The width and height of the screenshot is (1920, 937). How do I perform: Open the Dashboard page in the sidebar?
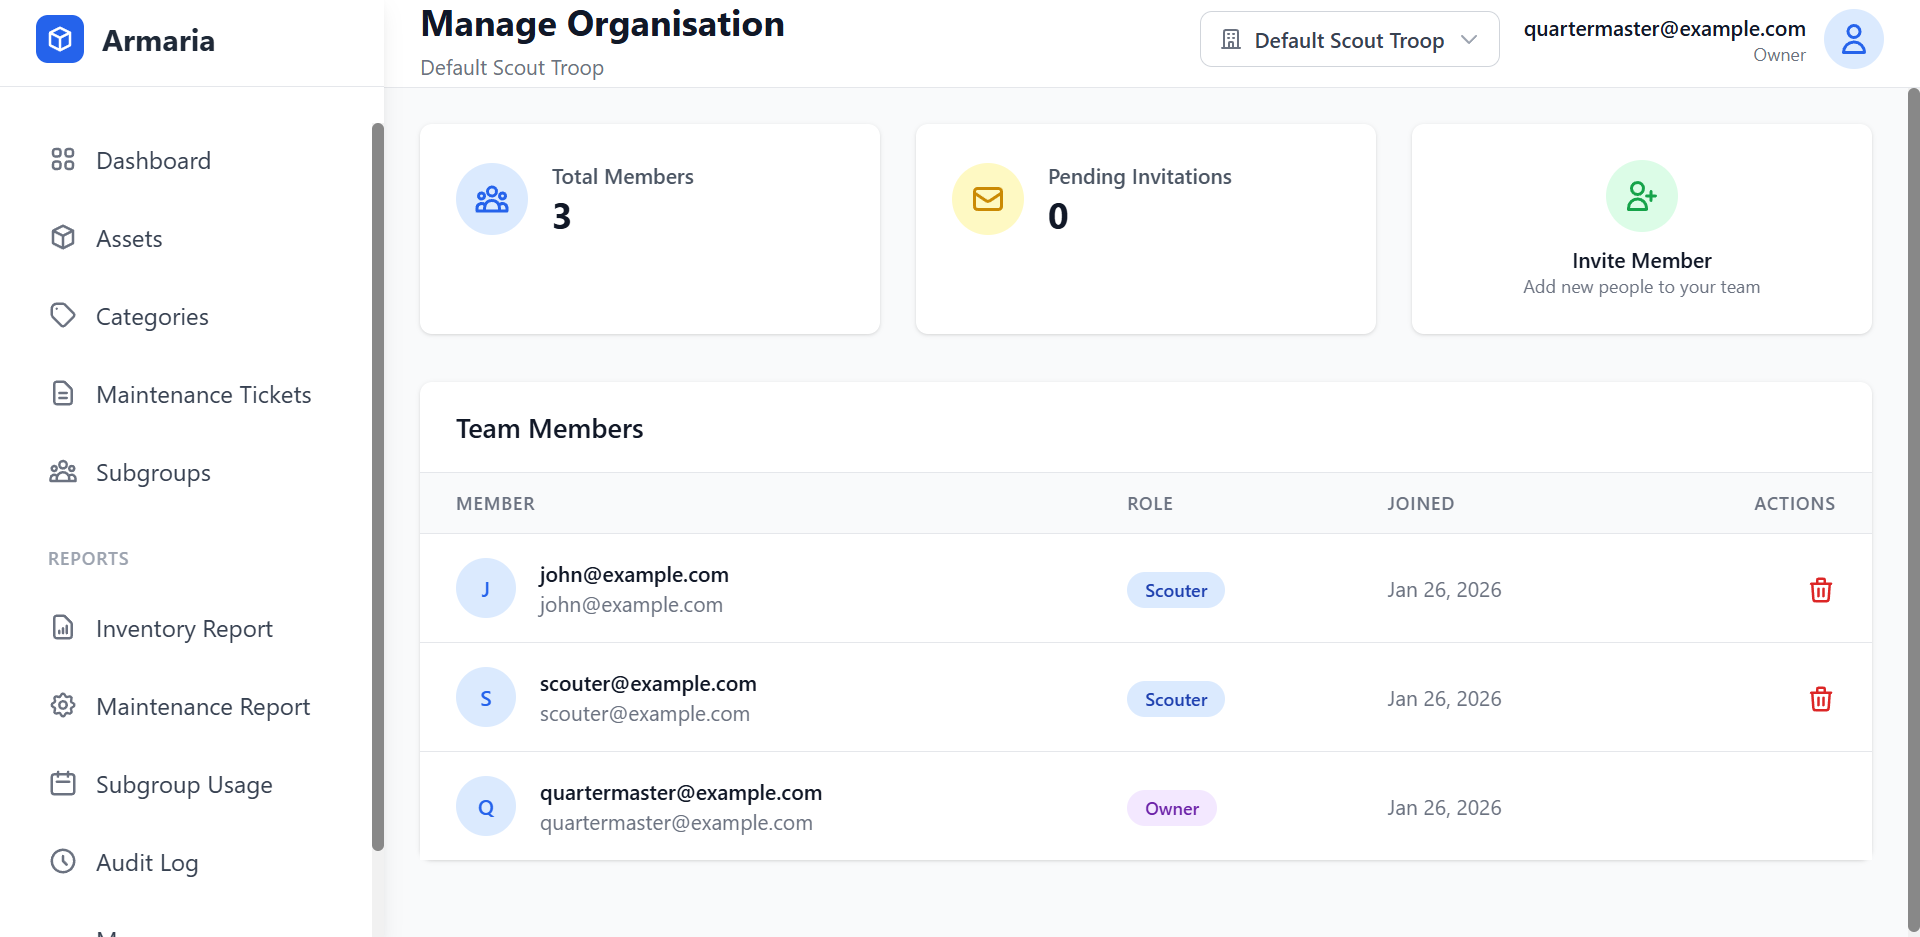(153, 161)
